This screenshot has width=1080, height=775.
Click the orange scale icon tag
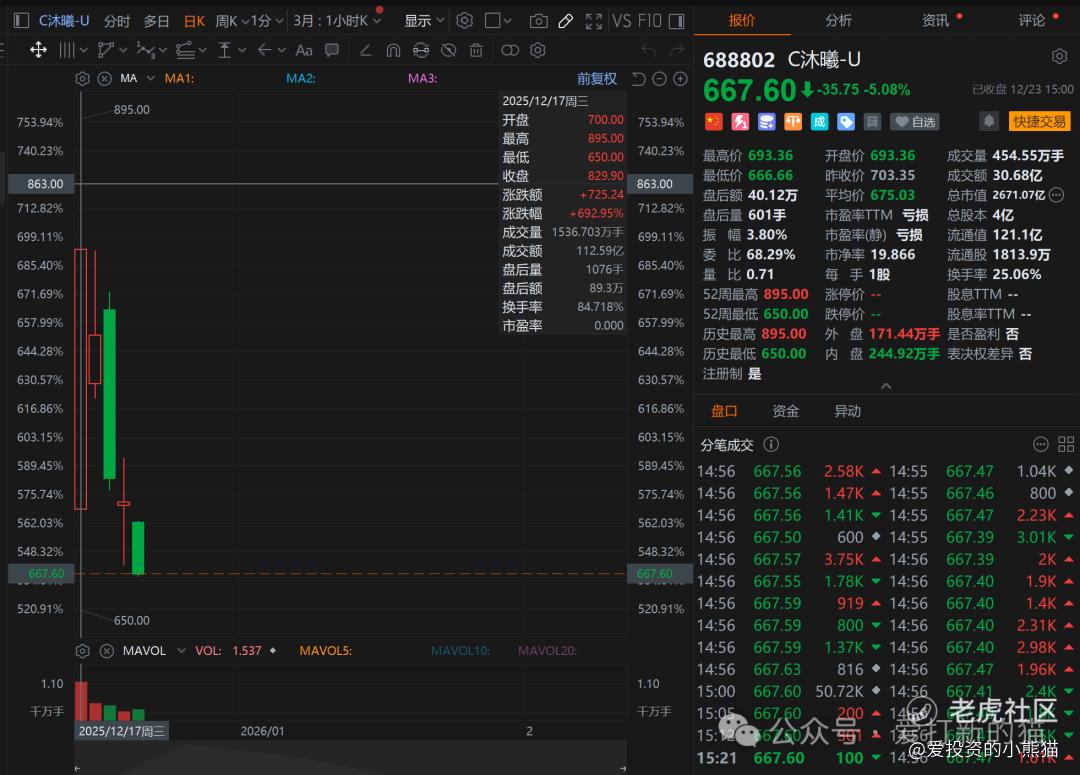(793, 122)
